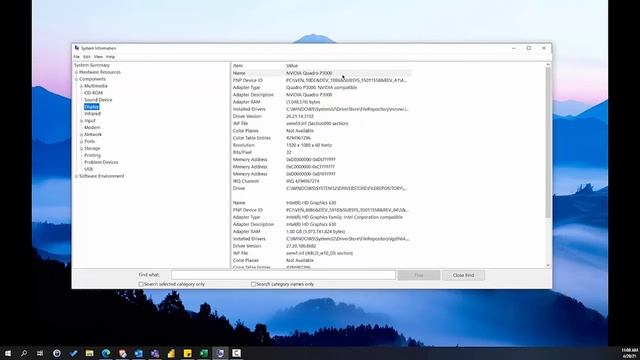Expand the Software Environment node
The width and height of the screenshot is (640, 360).
(76, 176)
